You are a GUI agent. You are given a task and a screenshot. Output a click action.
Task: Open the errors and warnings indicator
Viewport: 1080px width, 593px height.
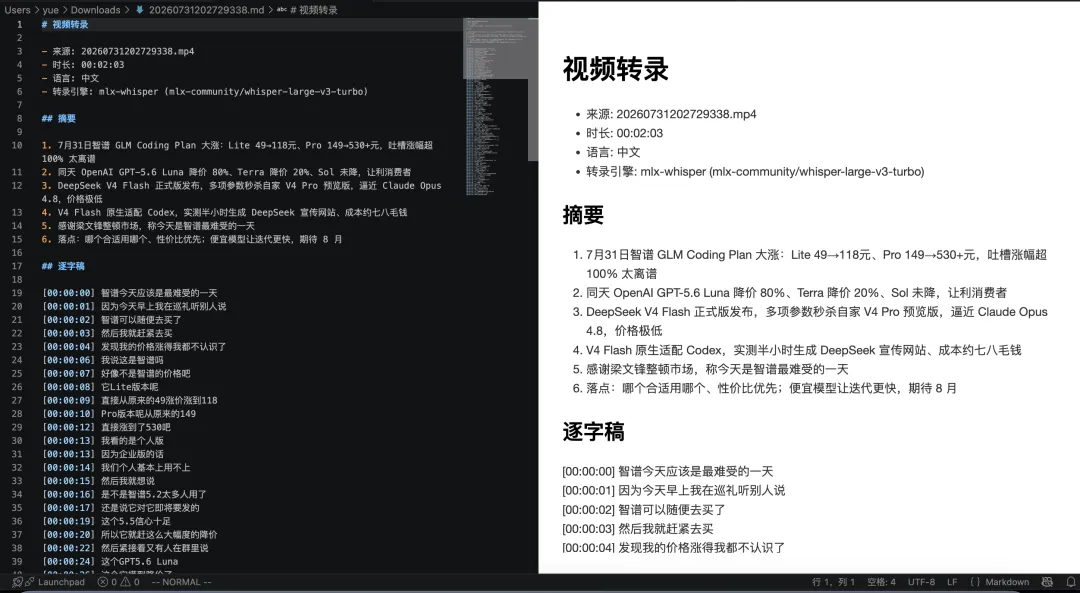click(x=118, y=582)
